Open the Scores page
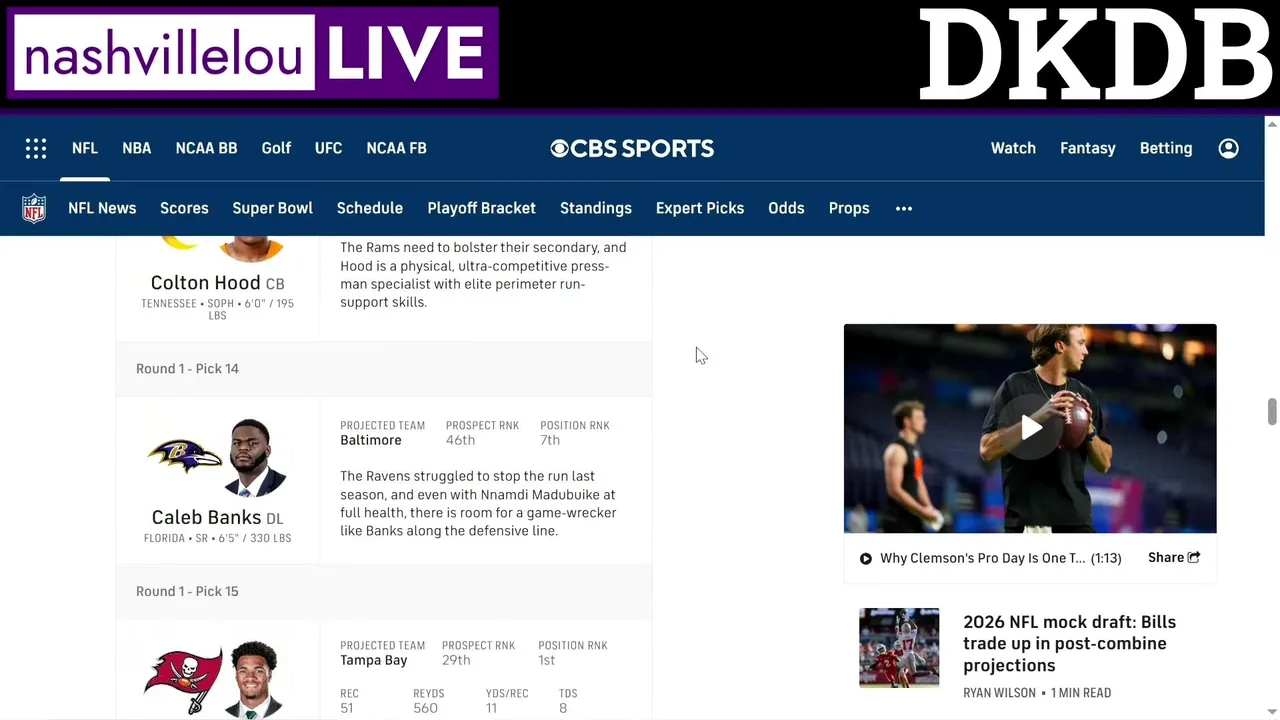 [184, 208]
